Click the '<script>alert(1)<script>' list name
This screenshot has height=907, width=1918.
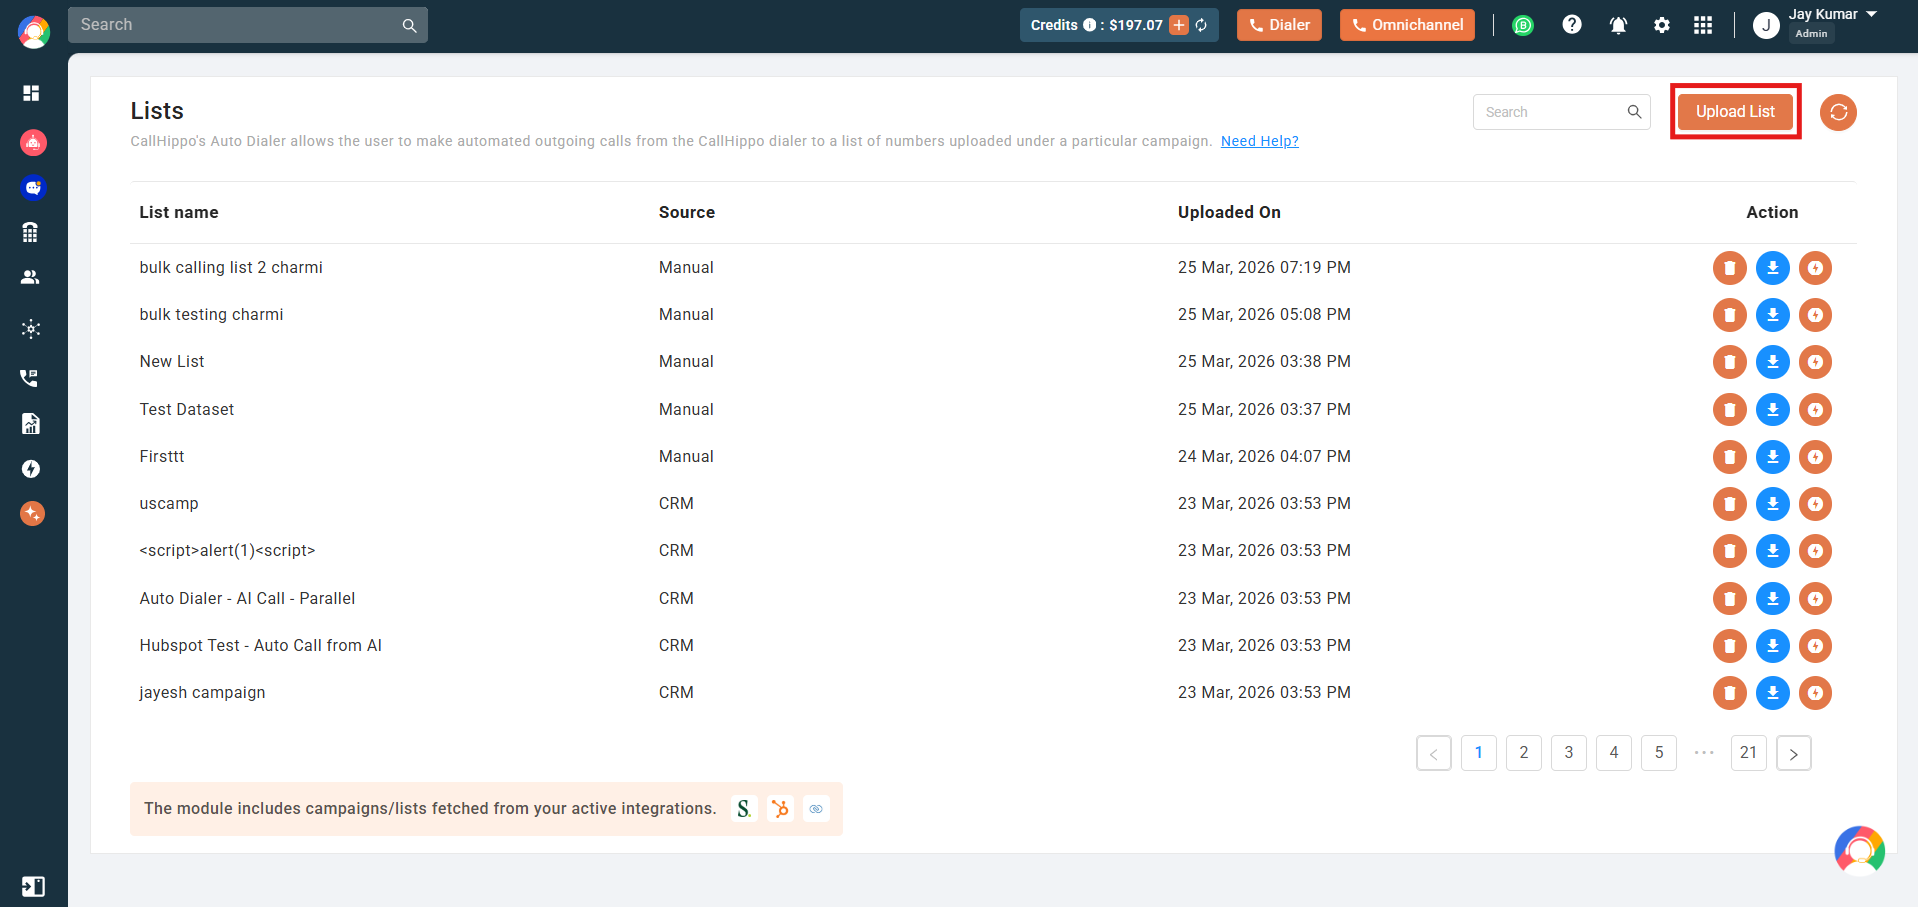point(227,551)
